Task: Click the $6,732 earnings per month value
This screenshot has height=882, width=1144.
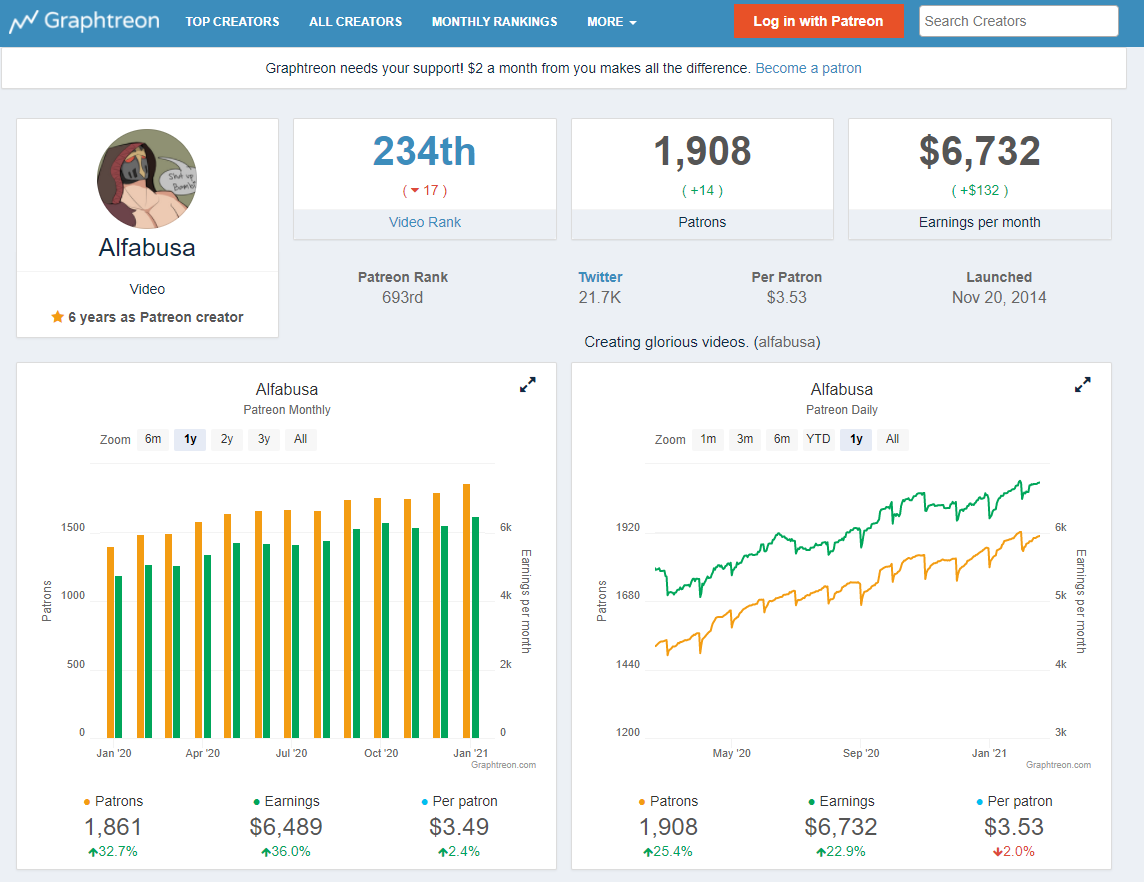Action: 979,152
